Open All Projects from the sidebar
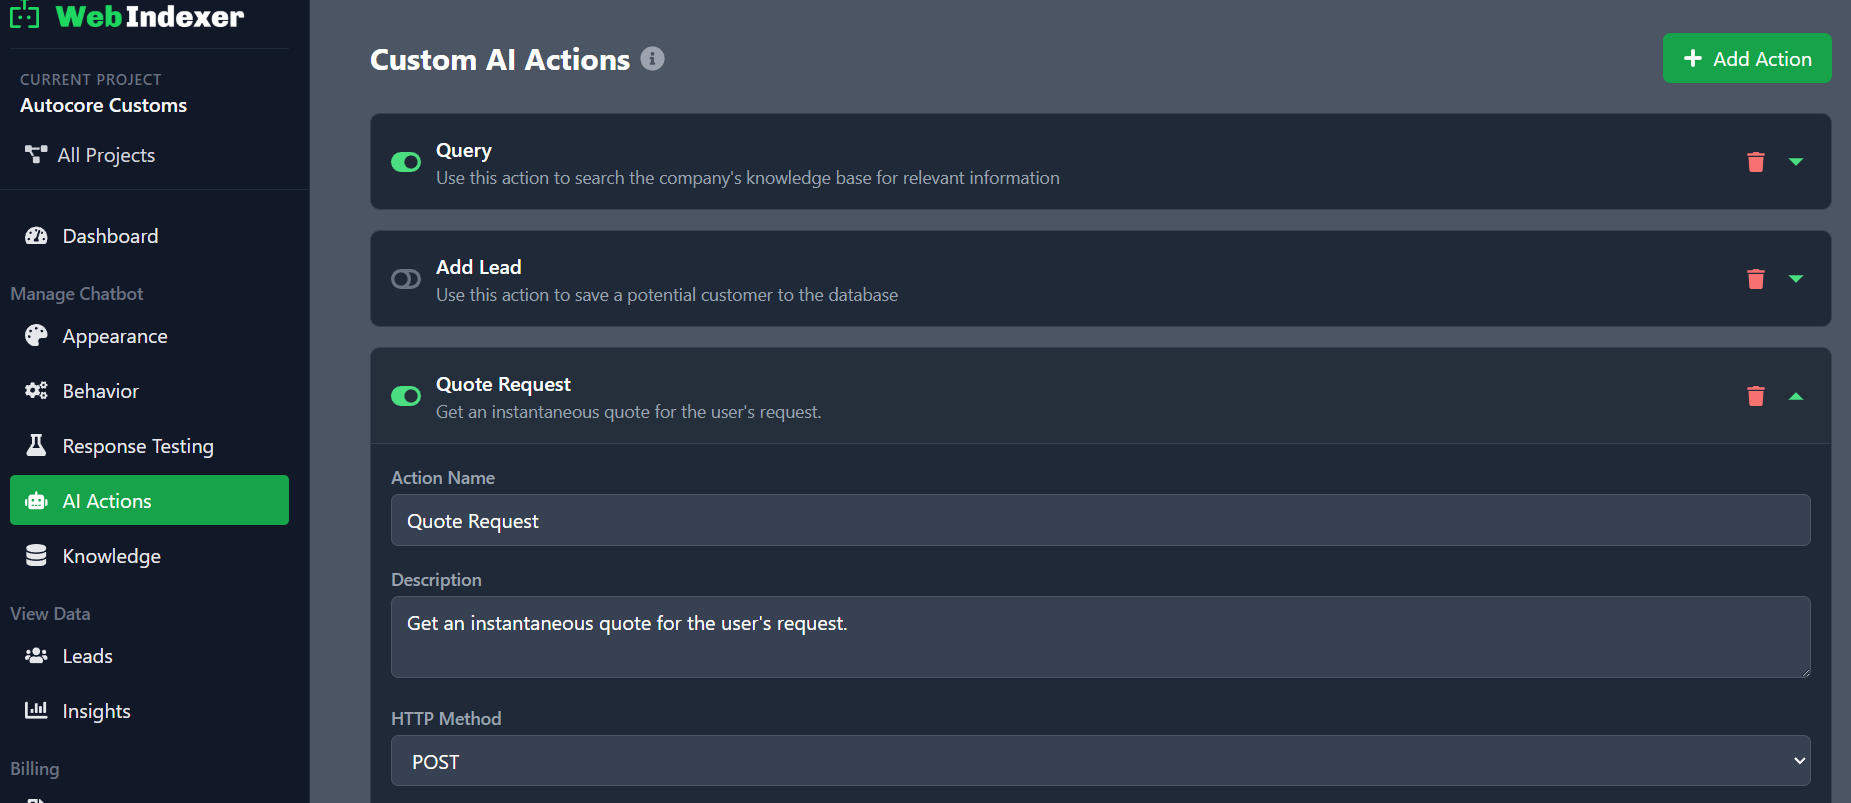 (106, 154)
